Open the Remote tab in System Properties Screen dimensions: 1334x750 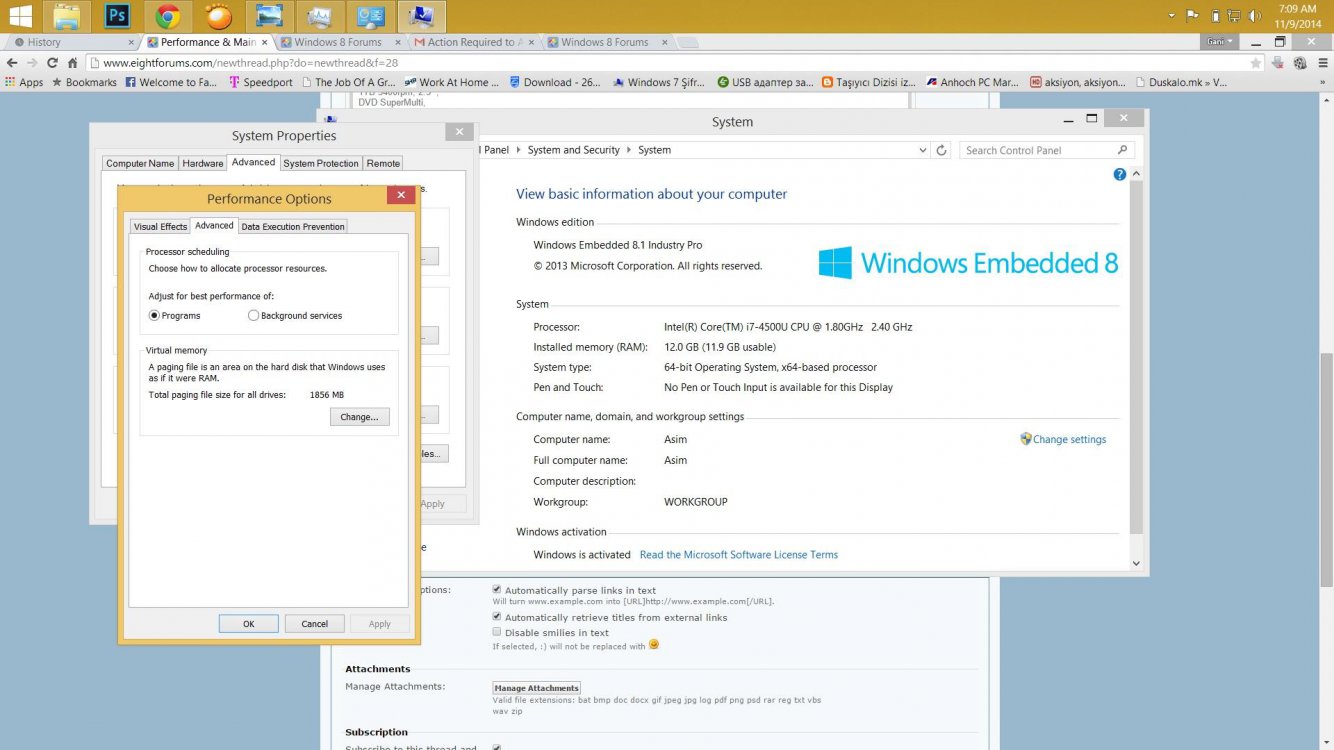pos(383,163)
